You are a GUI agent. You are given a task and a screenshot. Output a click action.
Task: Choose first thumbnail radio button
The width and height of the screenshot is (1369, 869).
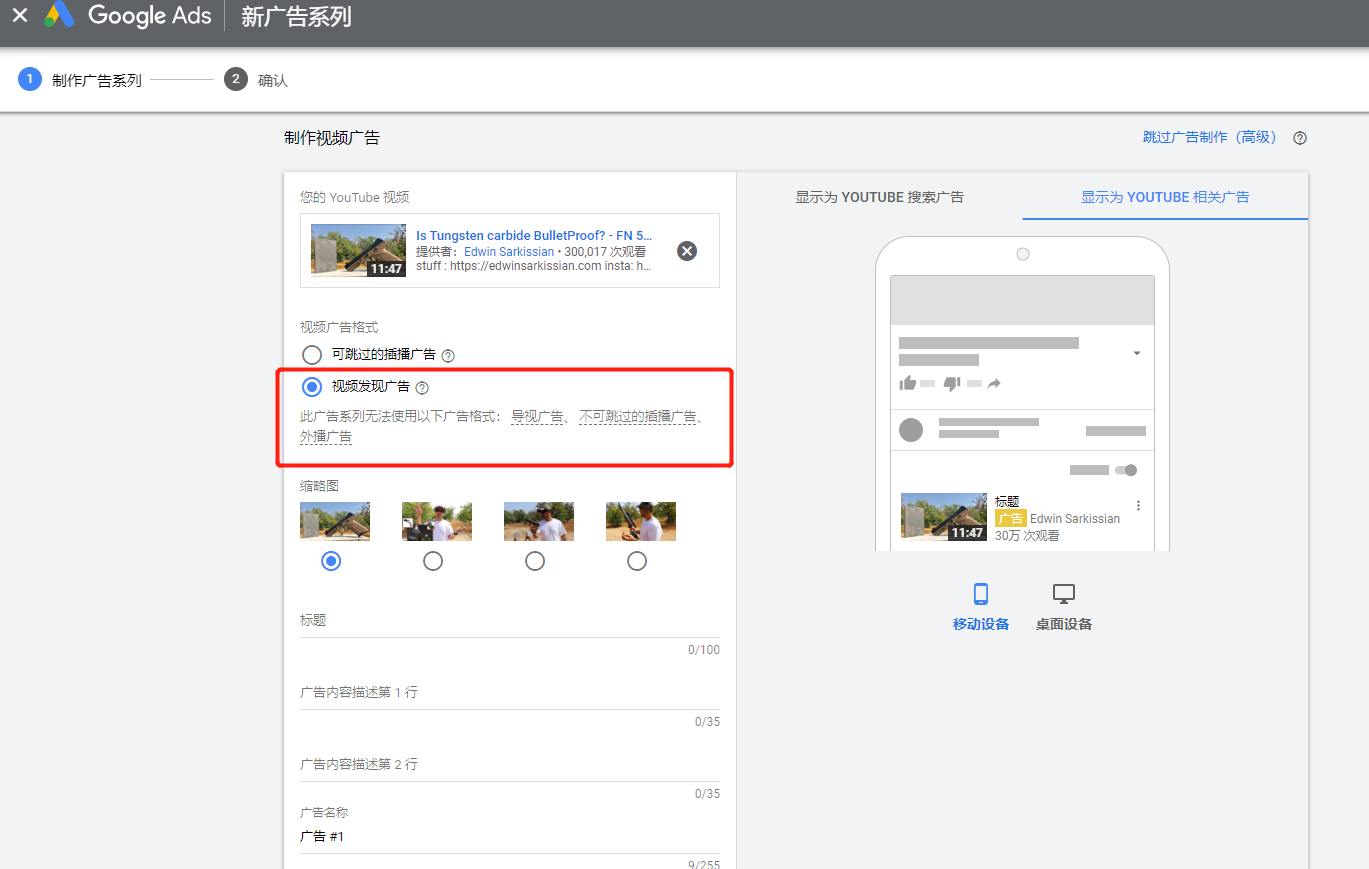(331, 561)
